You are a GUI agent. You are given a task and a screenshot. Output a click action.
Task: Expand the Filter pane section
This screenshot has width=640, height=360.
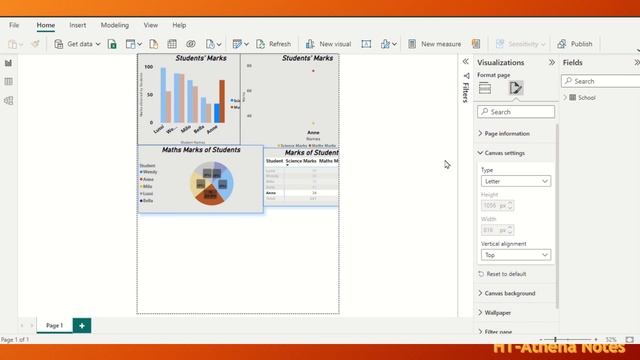pyautogui.click(x=495, y=332)
